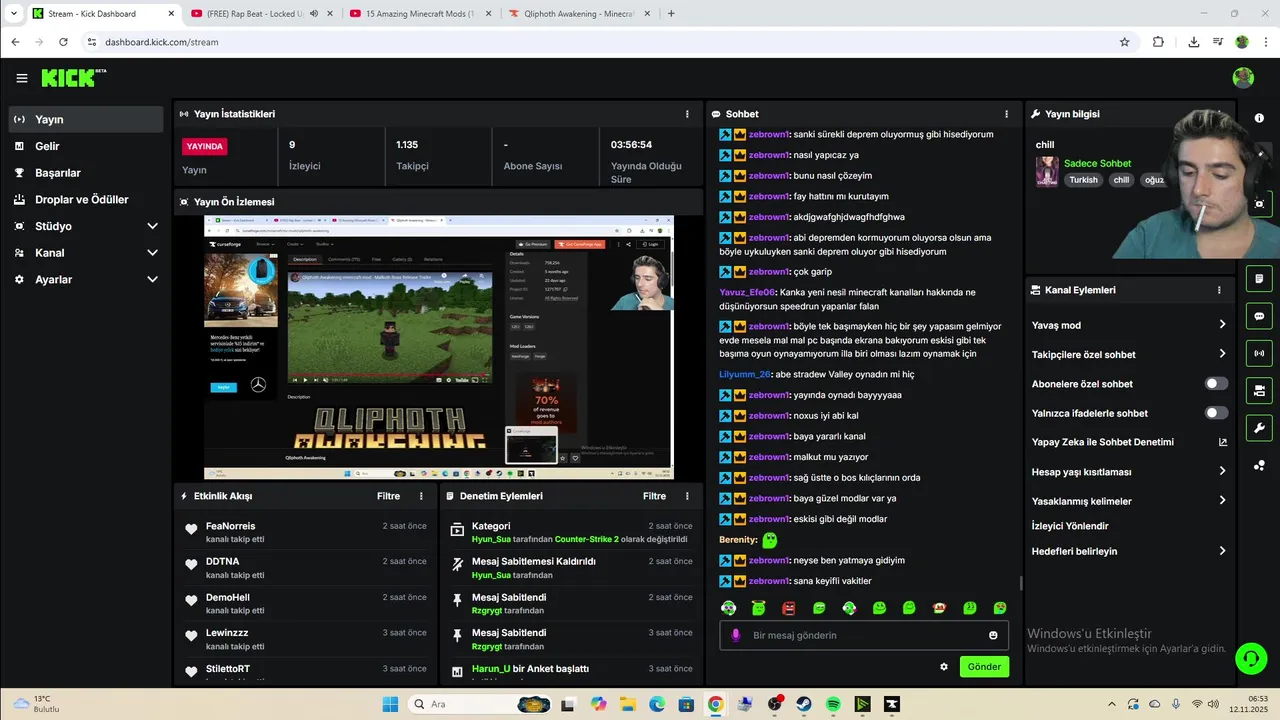Click the wrench icon in right sidebar

(x=1259, y=428)
